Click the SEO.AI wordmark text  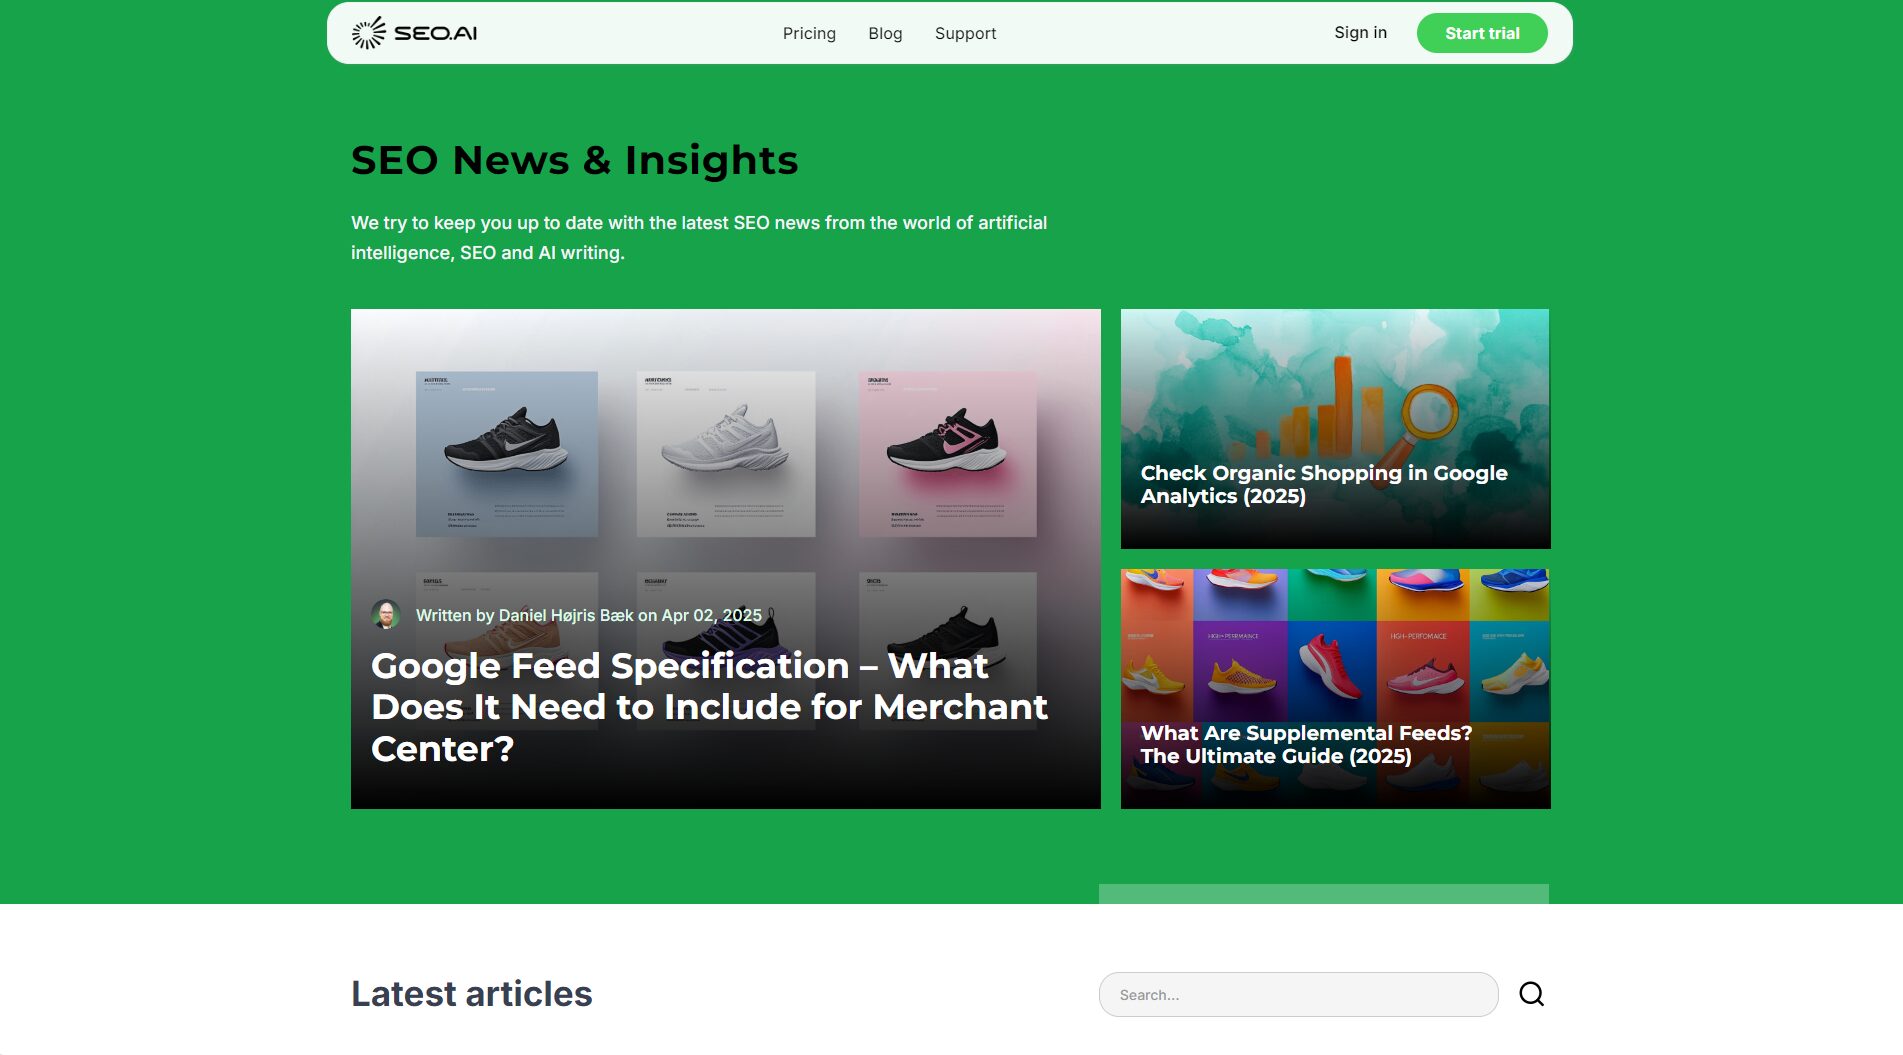pyautogui.click(x=435, y=33)
